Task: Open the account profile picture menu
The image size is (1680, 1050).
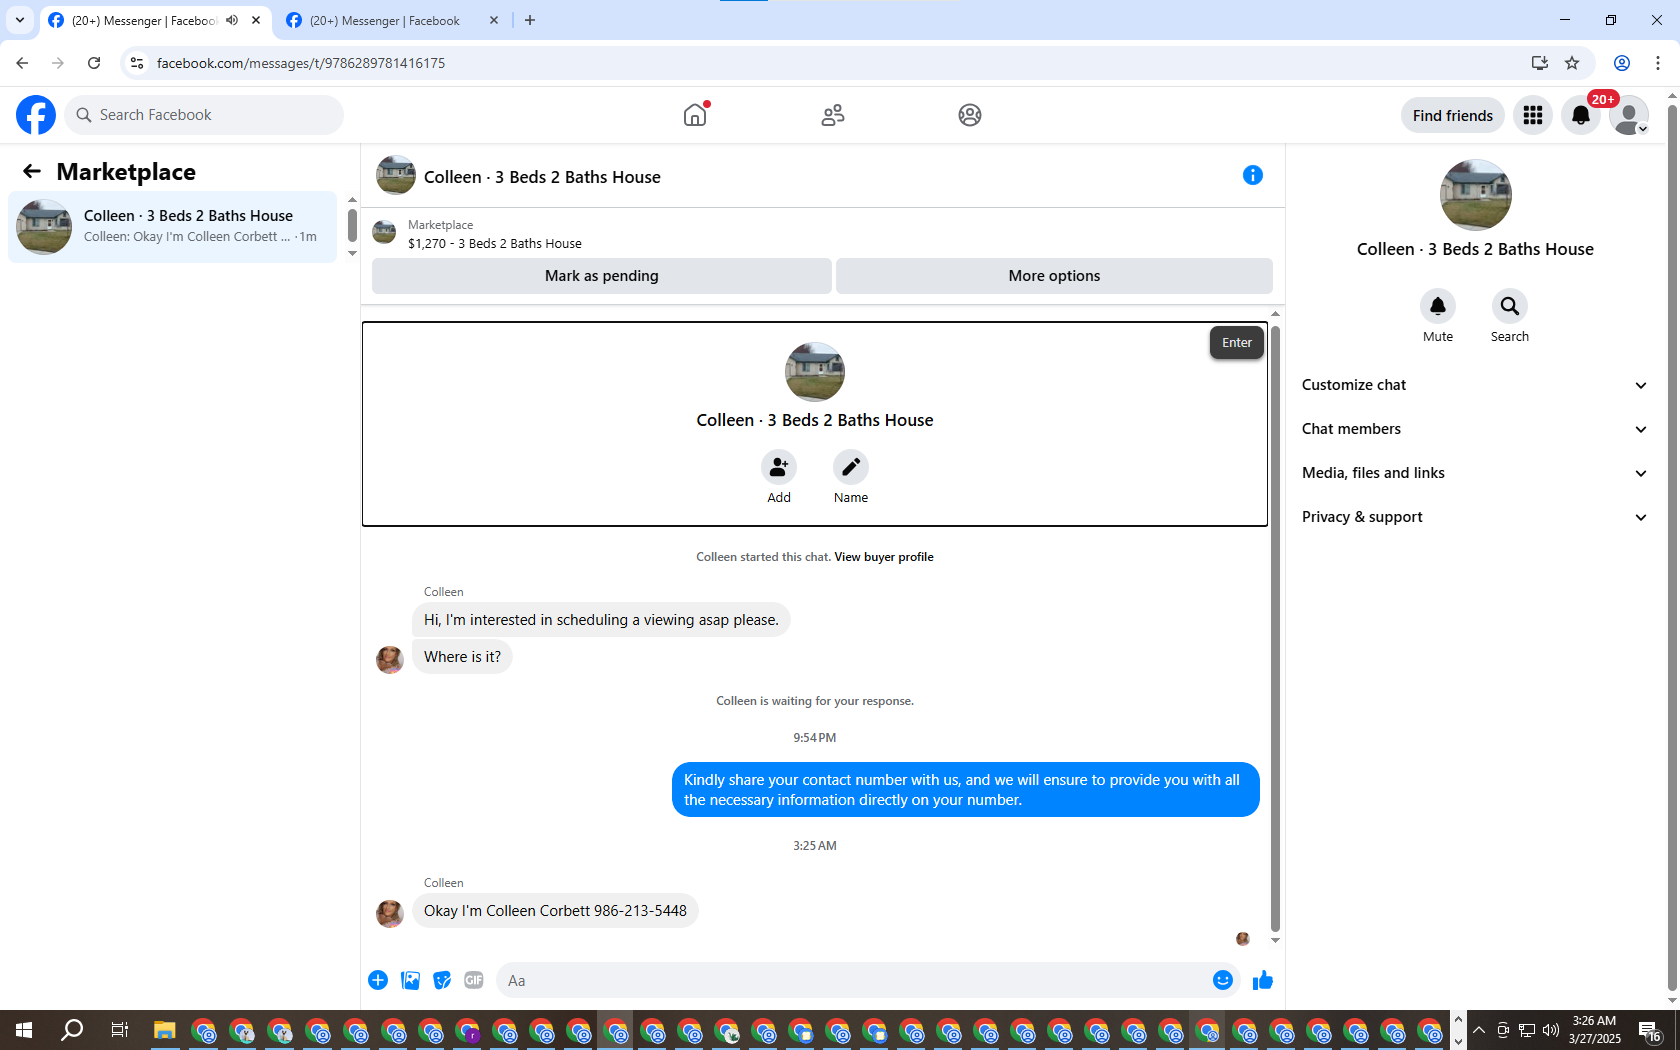Action: click(x=1629, y=115)
